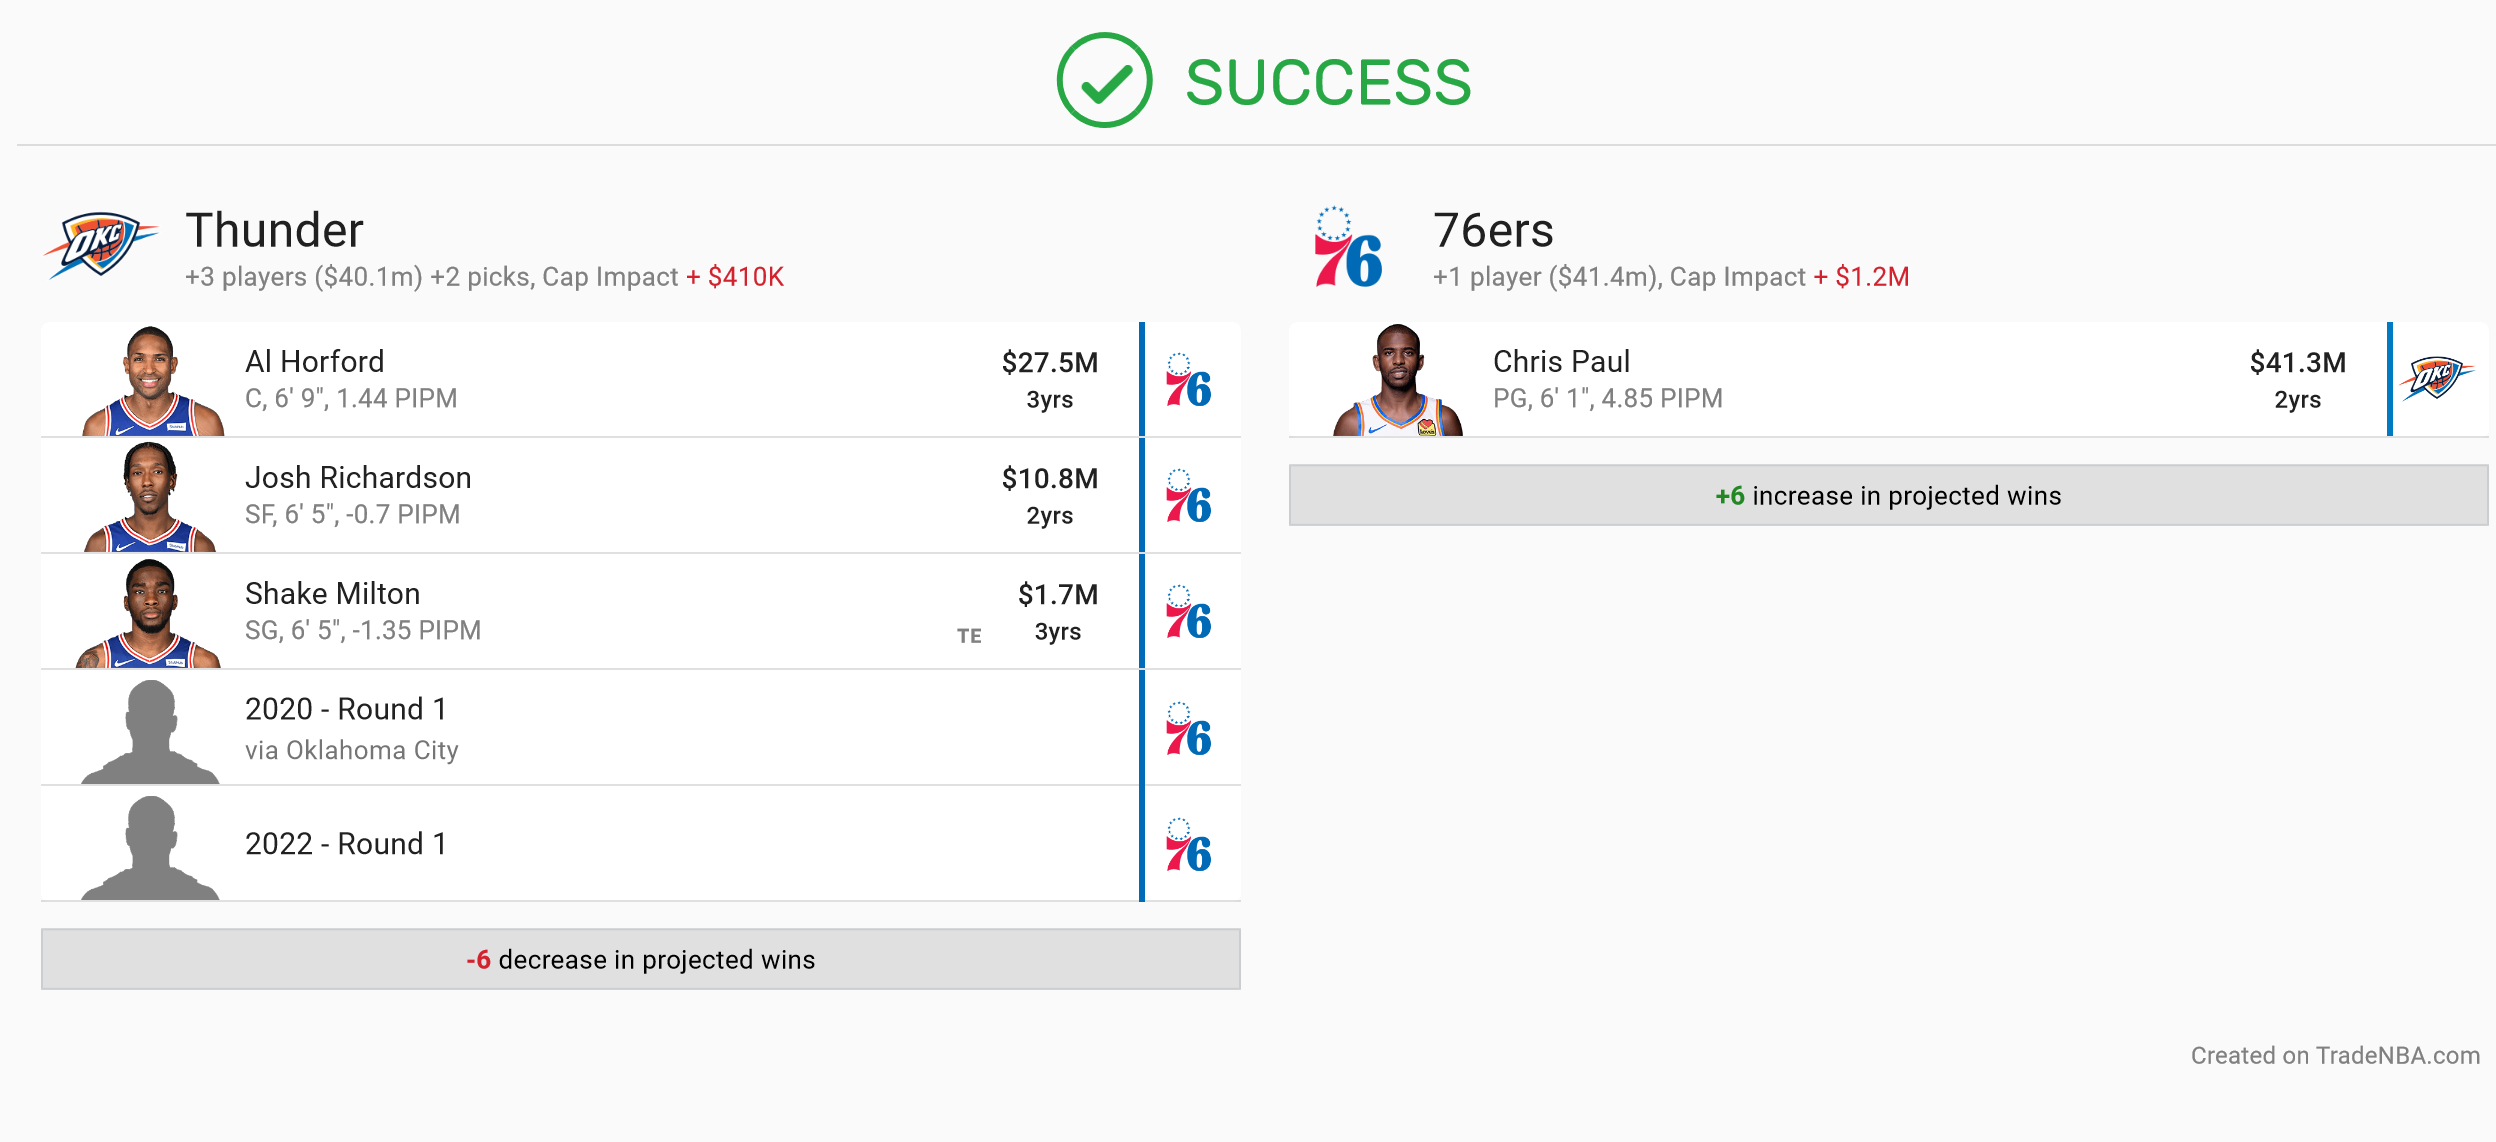Screen dimensions: 2496x1142
Task: Click the -6 decrease in projected wins bar
Action: 641,959
